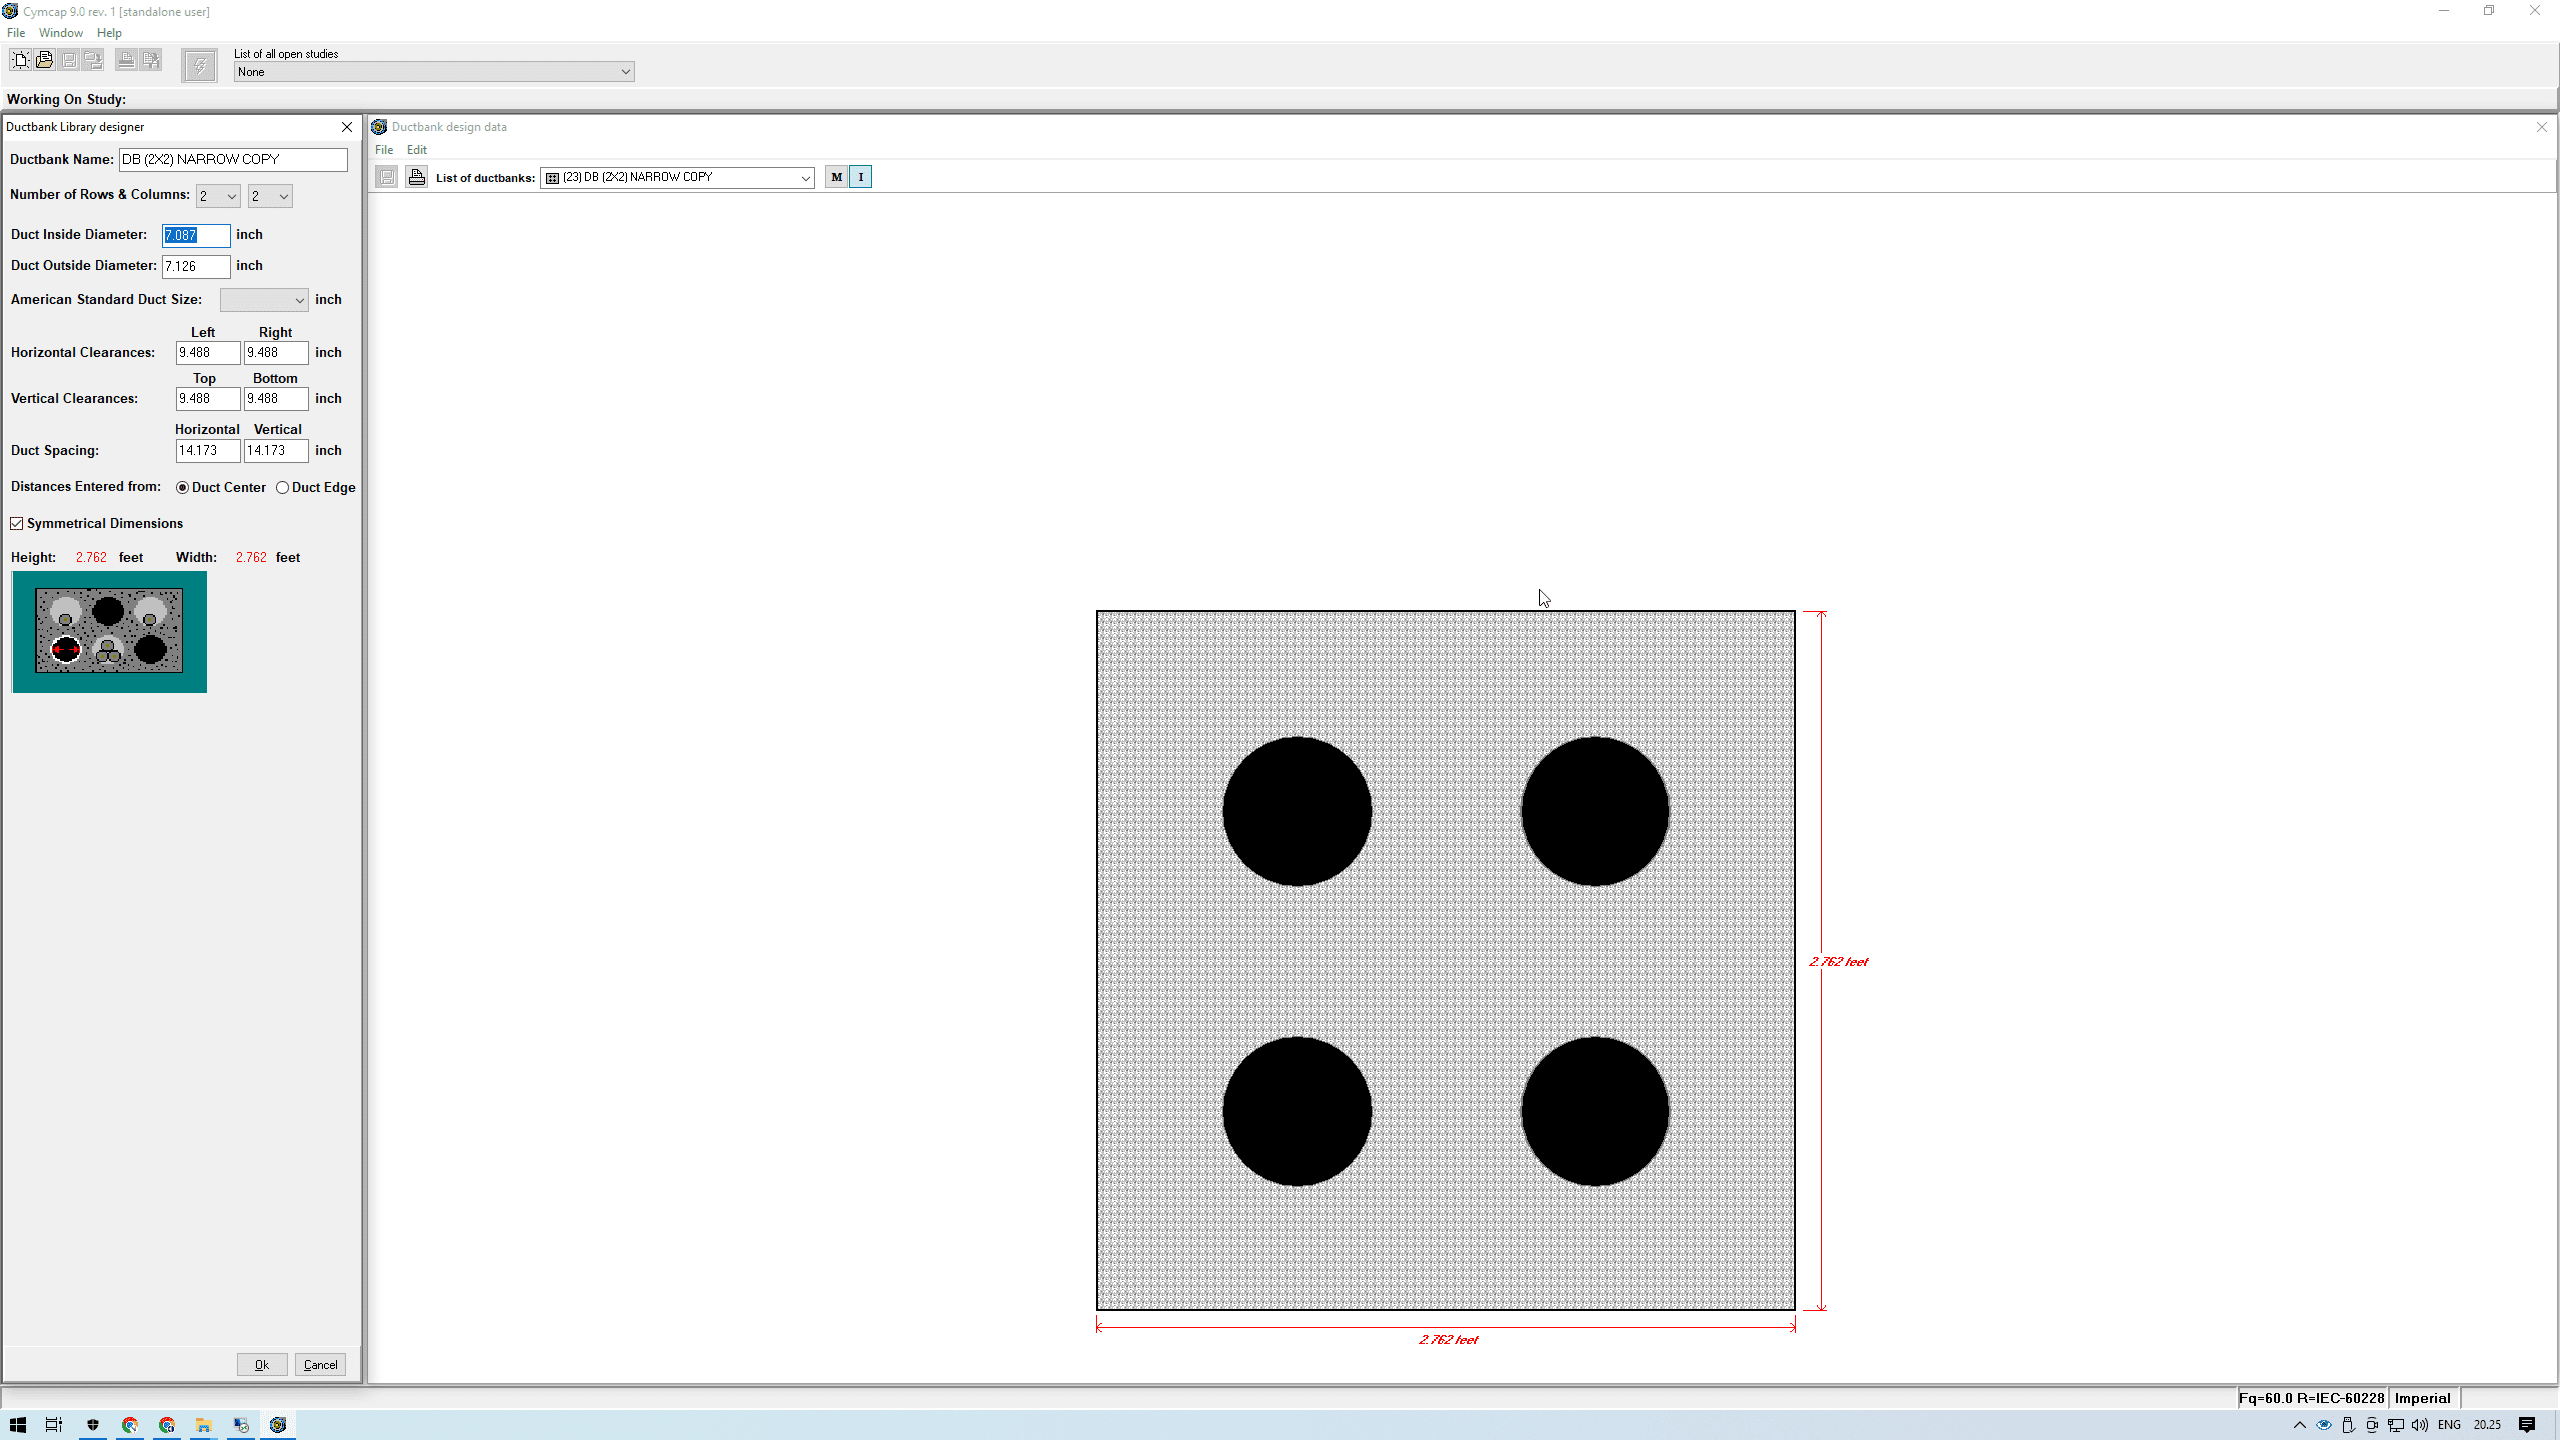The height and width of the screenshot is (1440, 2560).
Task: Click the Duct Outside Diameter input field
Action: coord(196,266)
